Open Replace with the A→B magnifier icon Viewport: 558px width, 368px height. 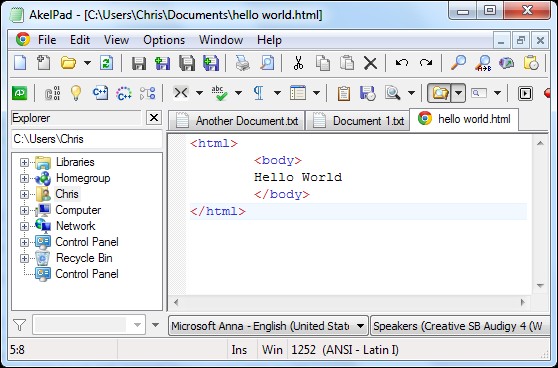point(483,63)
